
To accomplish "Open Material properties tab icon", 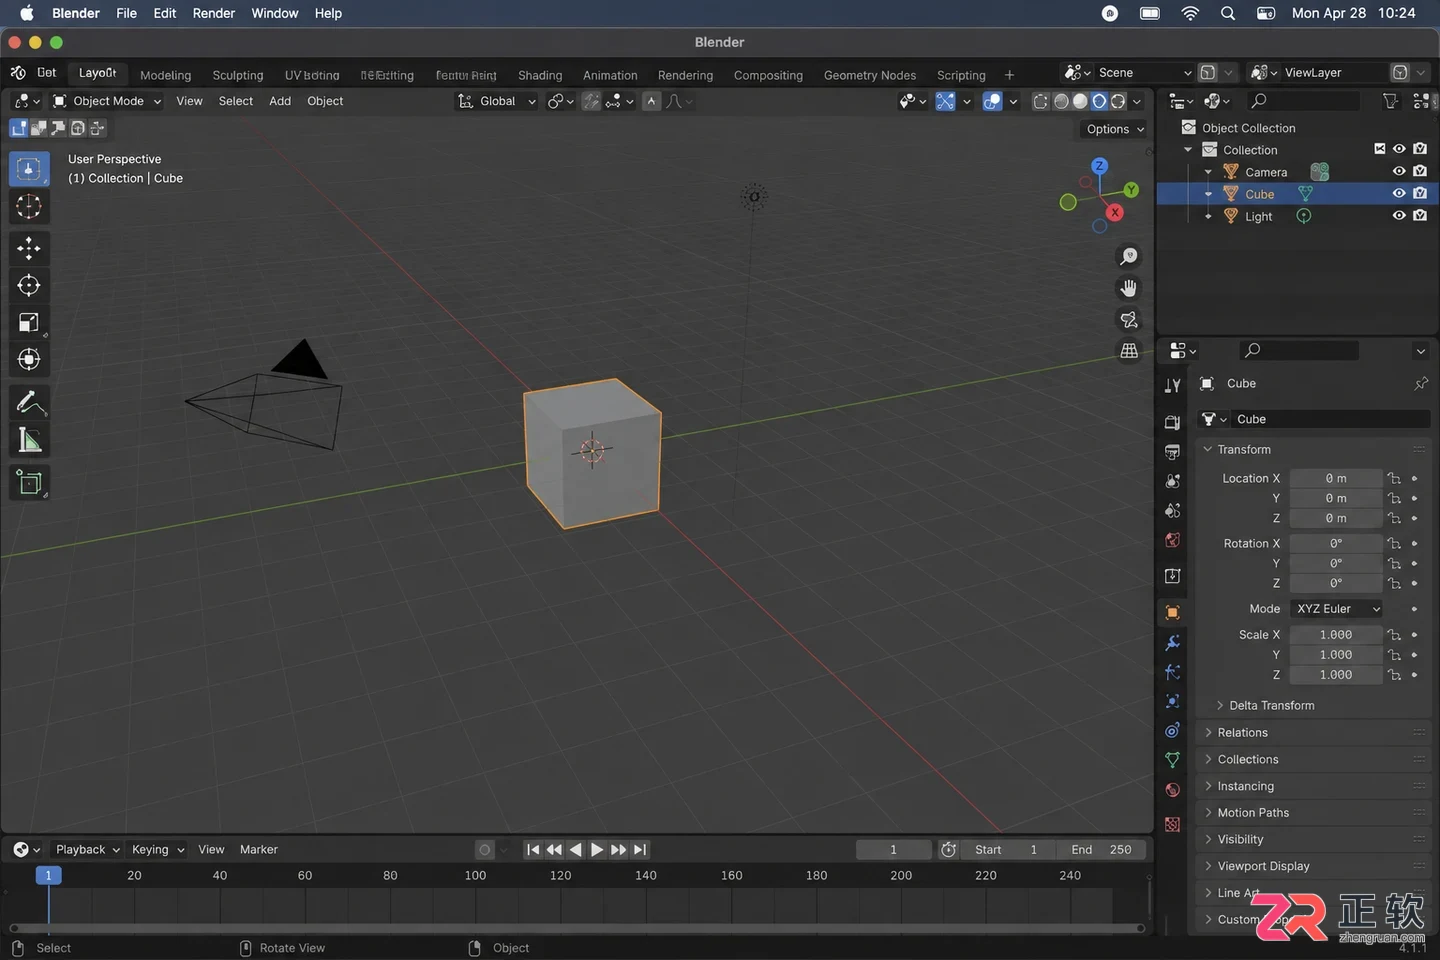I will 1173,790.
